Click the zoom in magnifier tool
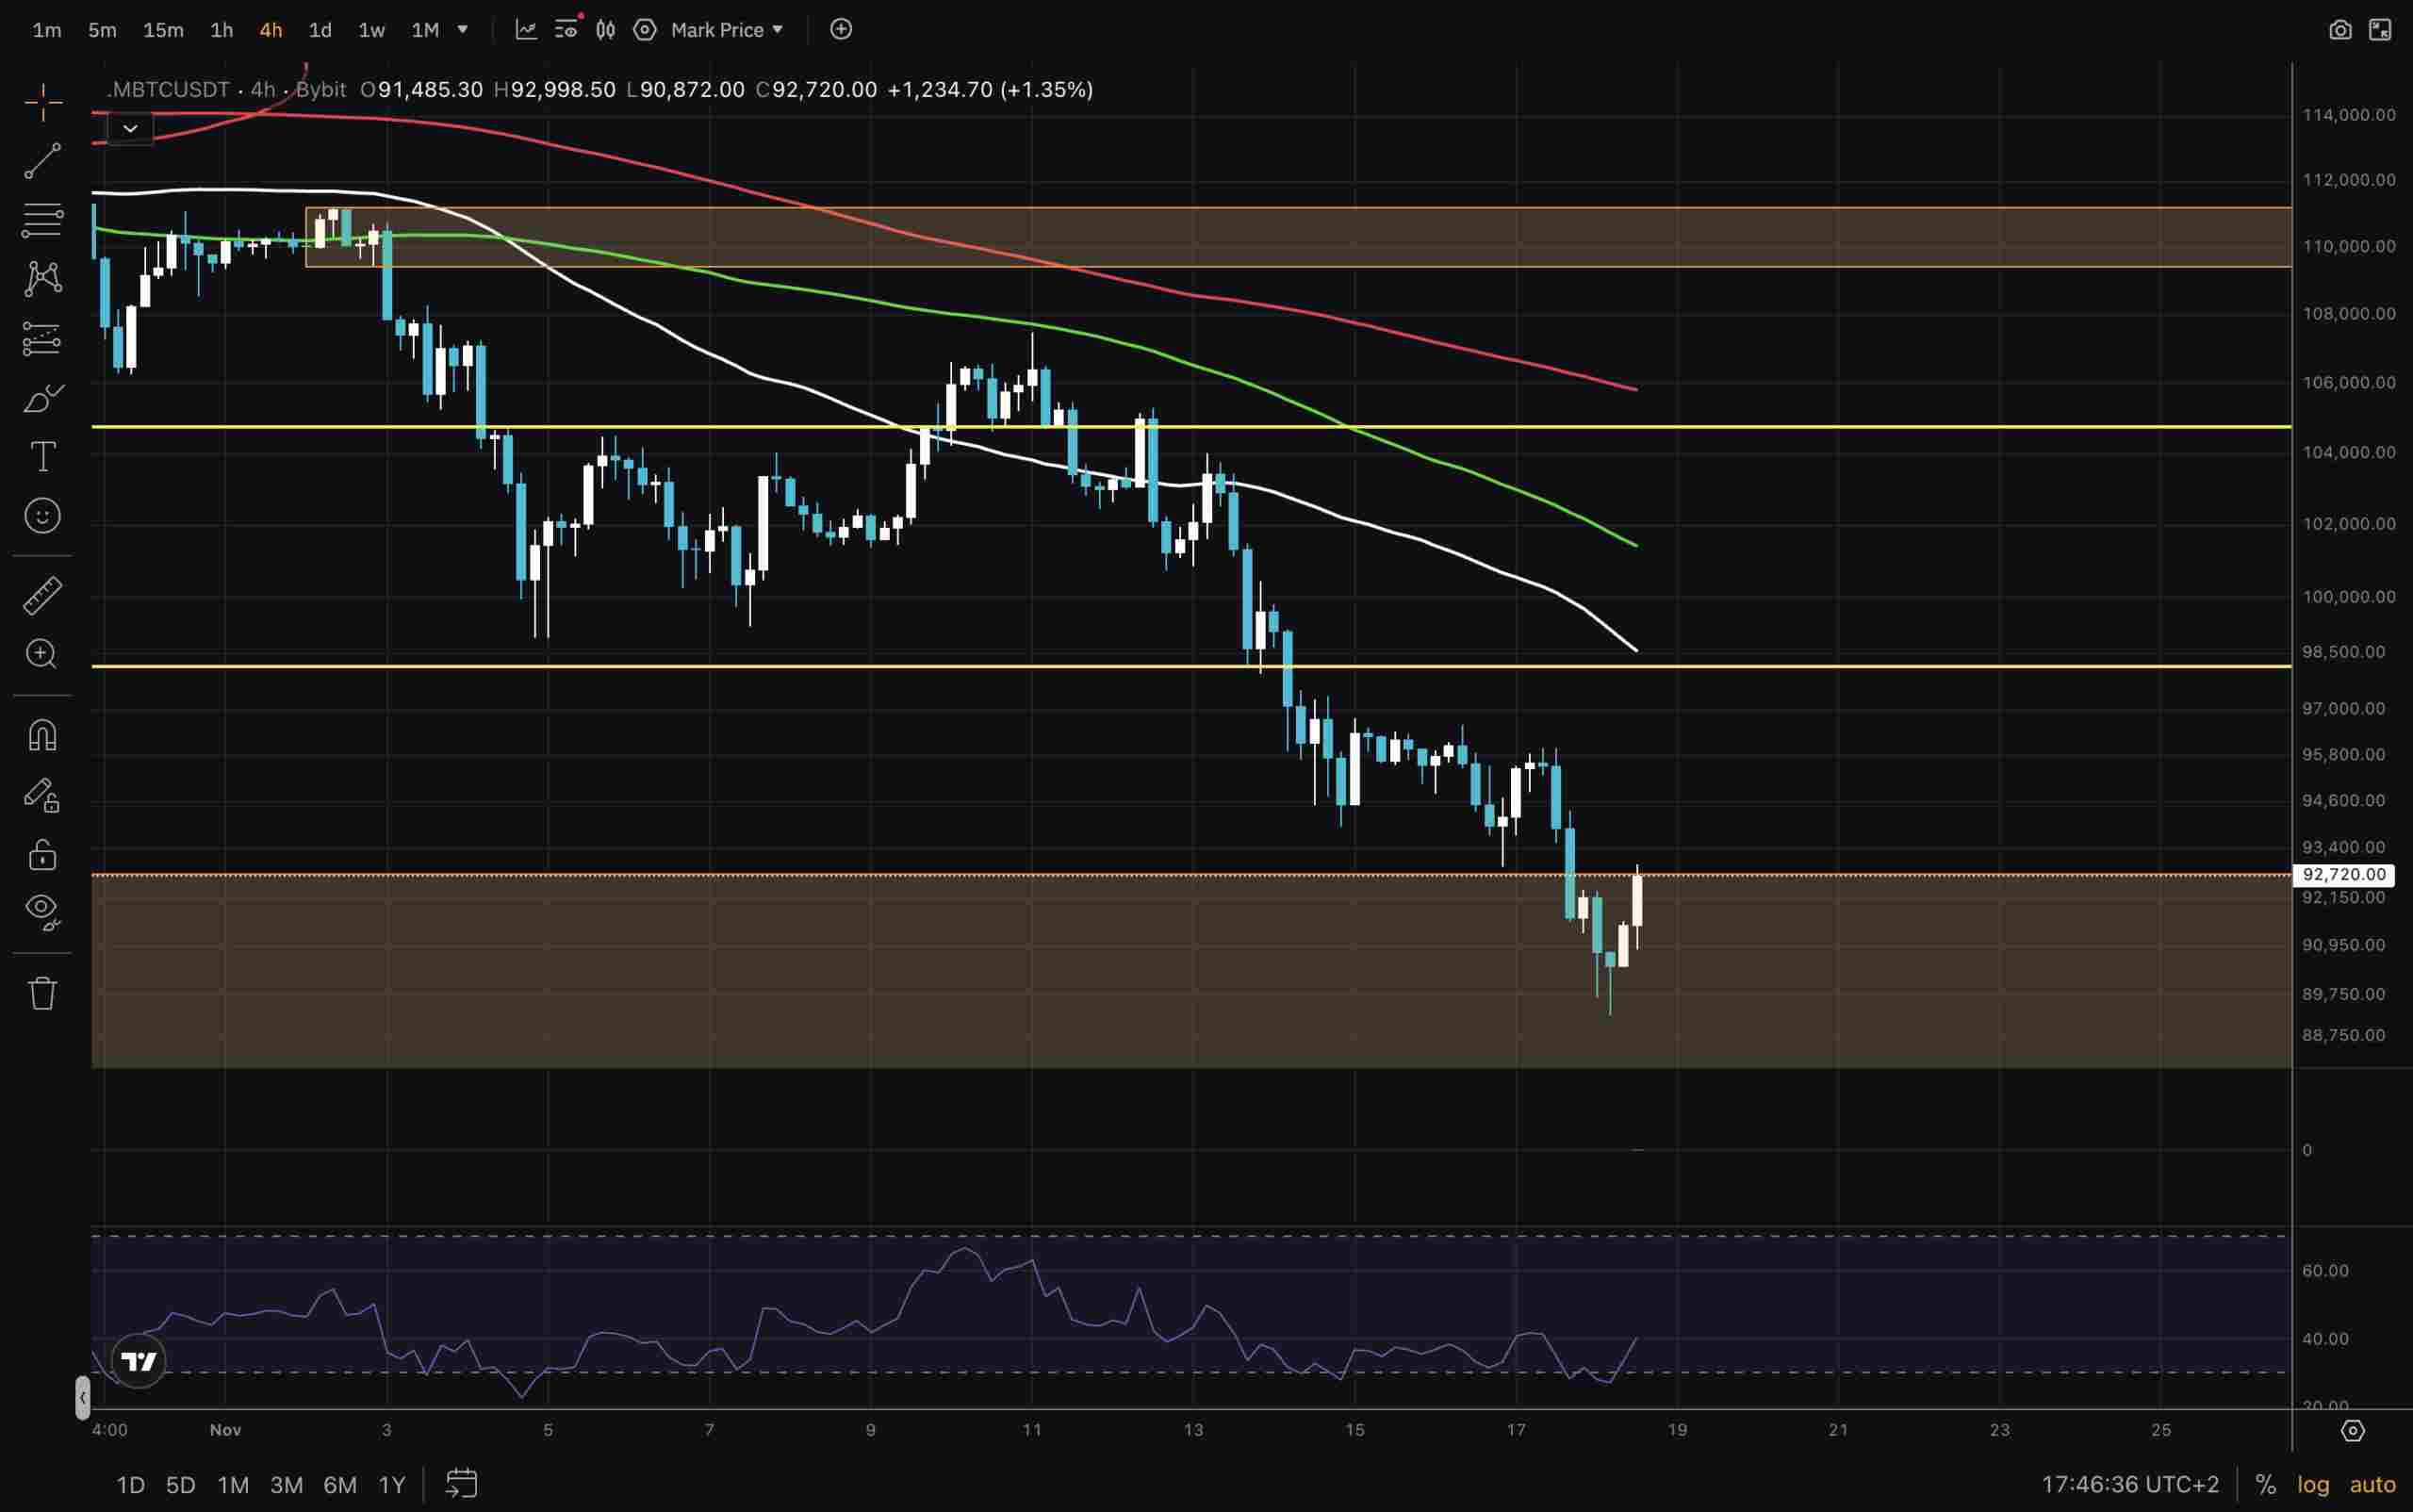The image size is (2413, 1512). click(x=42, y=654)
